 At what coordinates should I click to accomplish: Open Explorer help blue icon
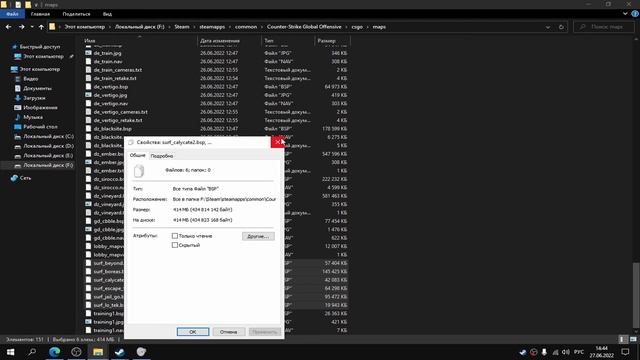coord(635,13)
